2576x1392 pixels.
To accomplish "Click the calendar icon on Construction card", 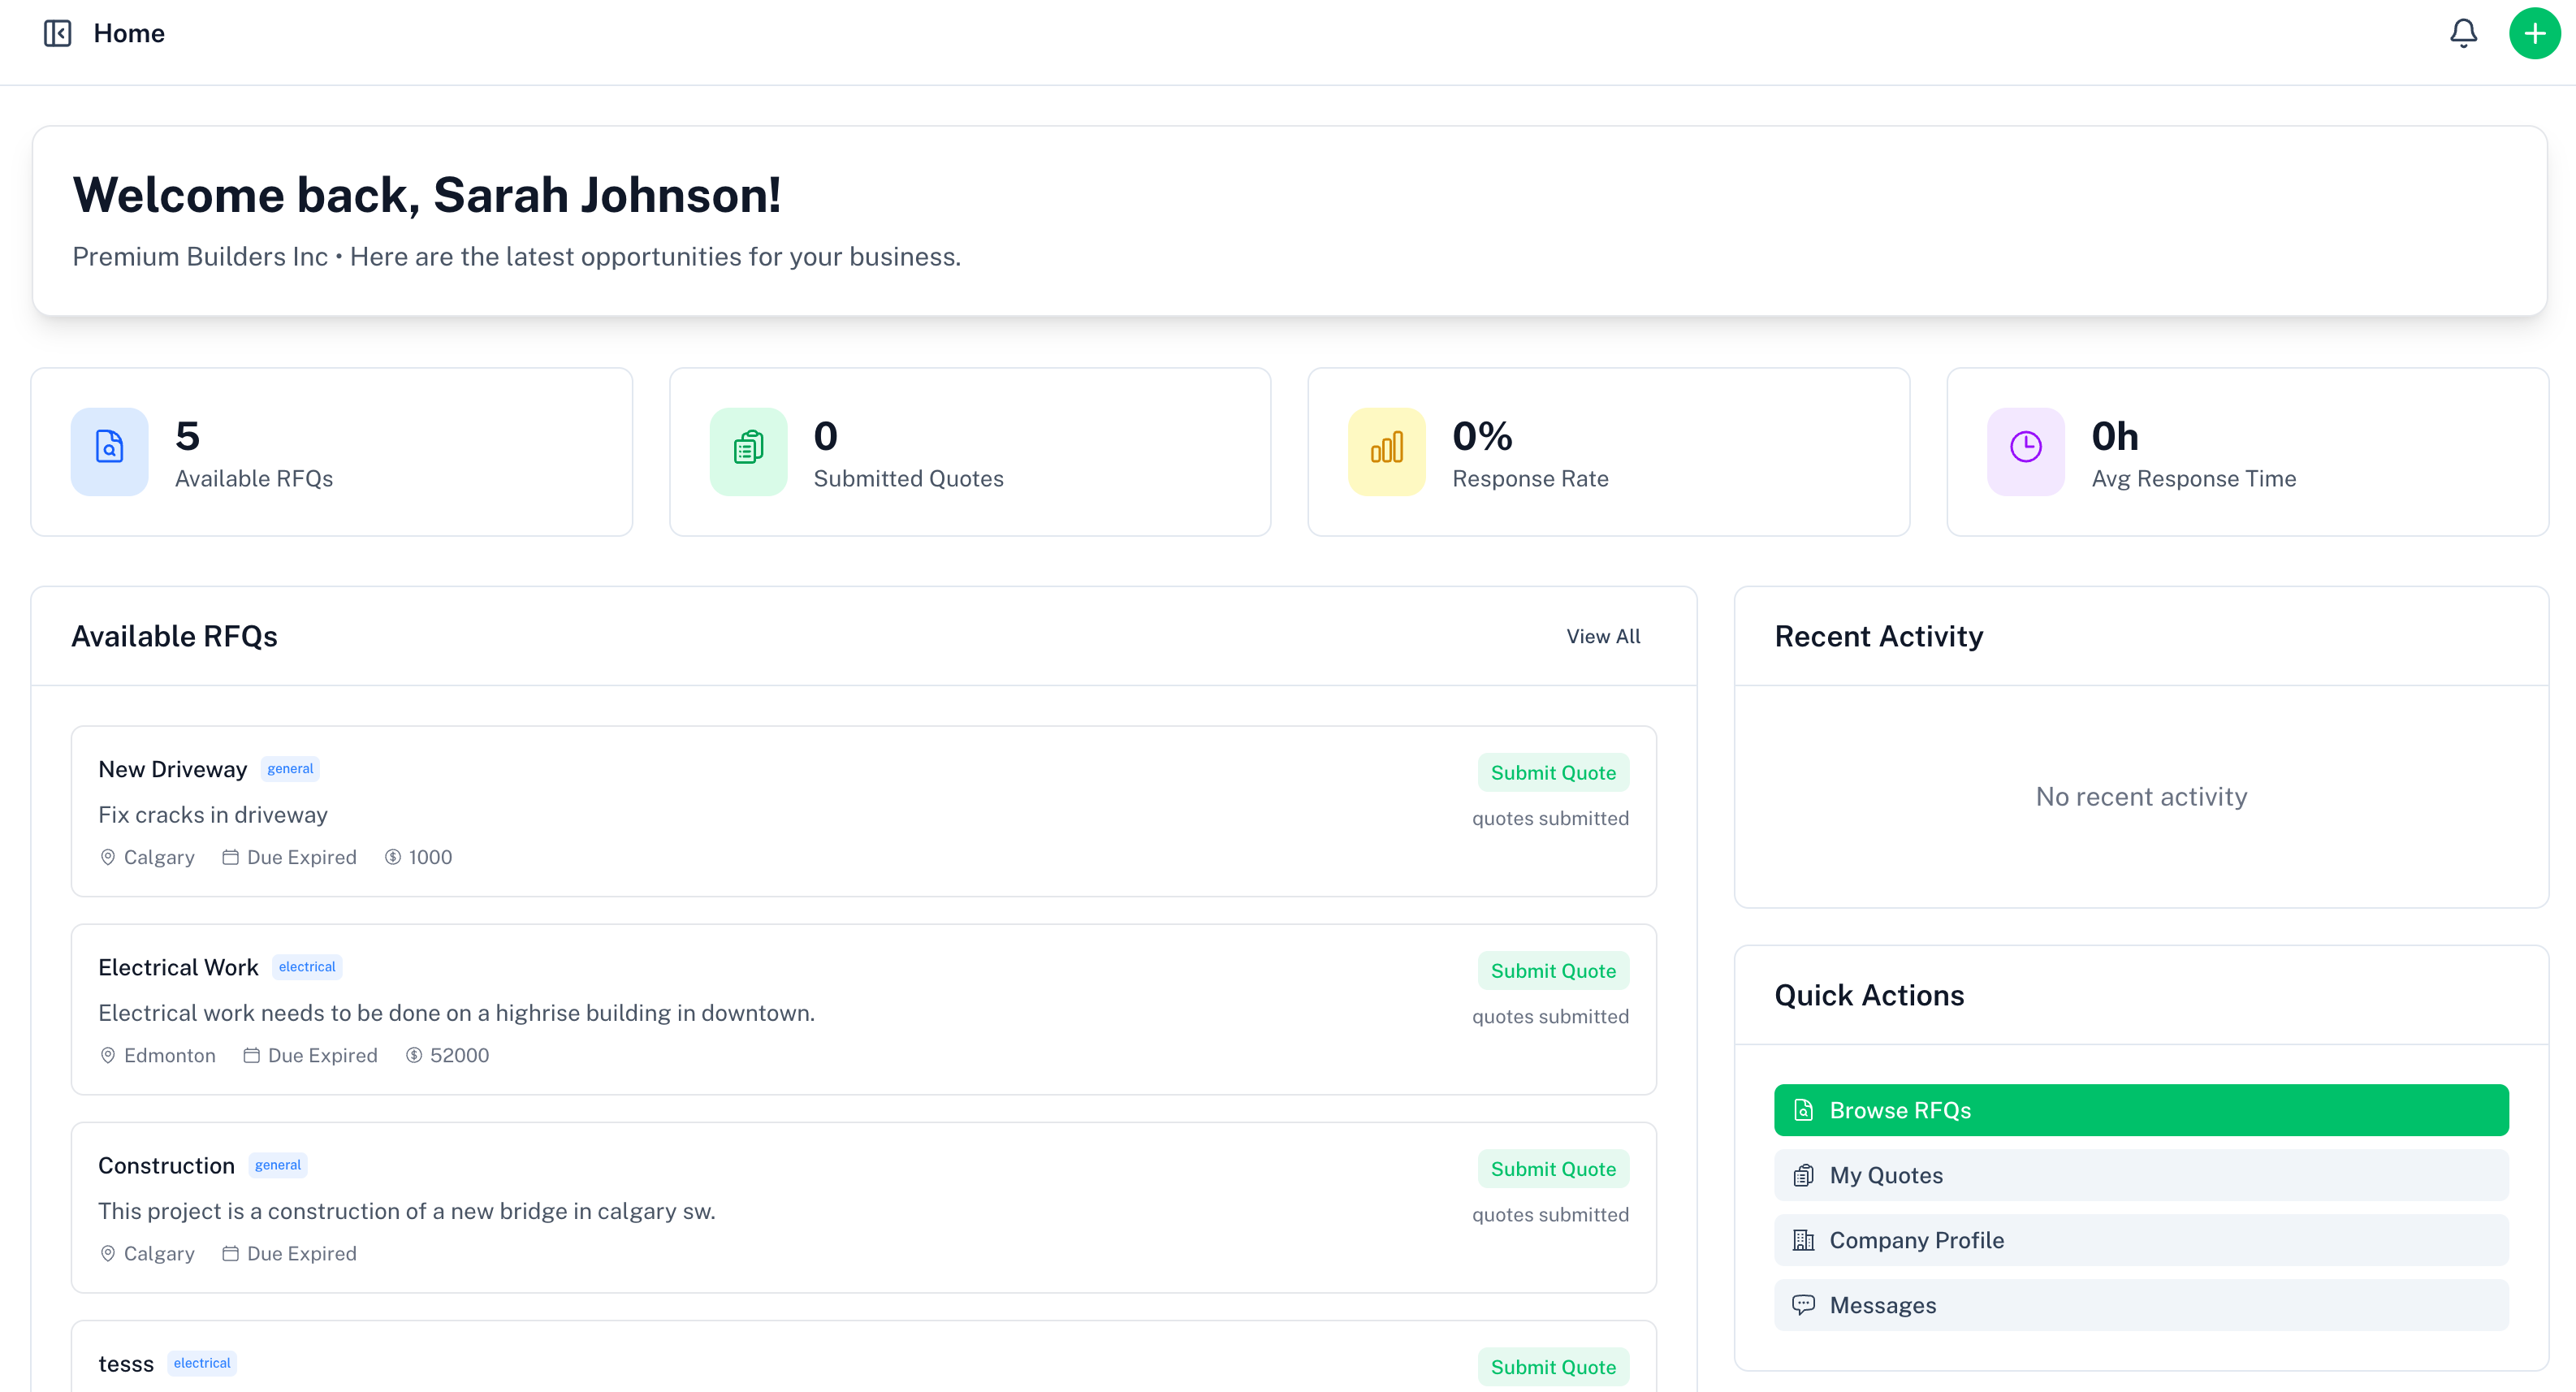I will pyautogui.click(x=230, y=1253).
